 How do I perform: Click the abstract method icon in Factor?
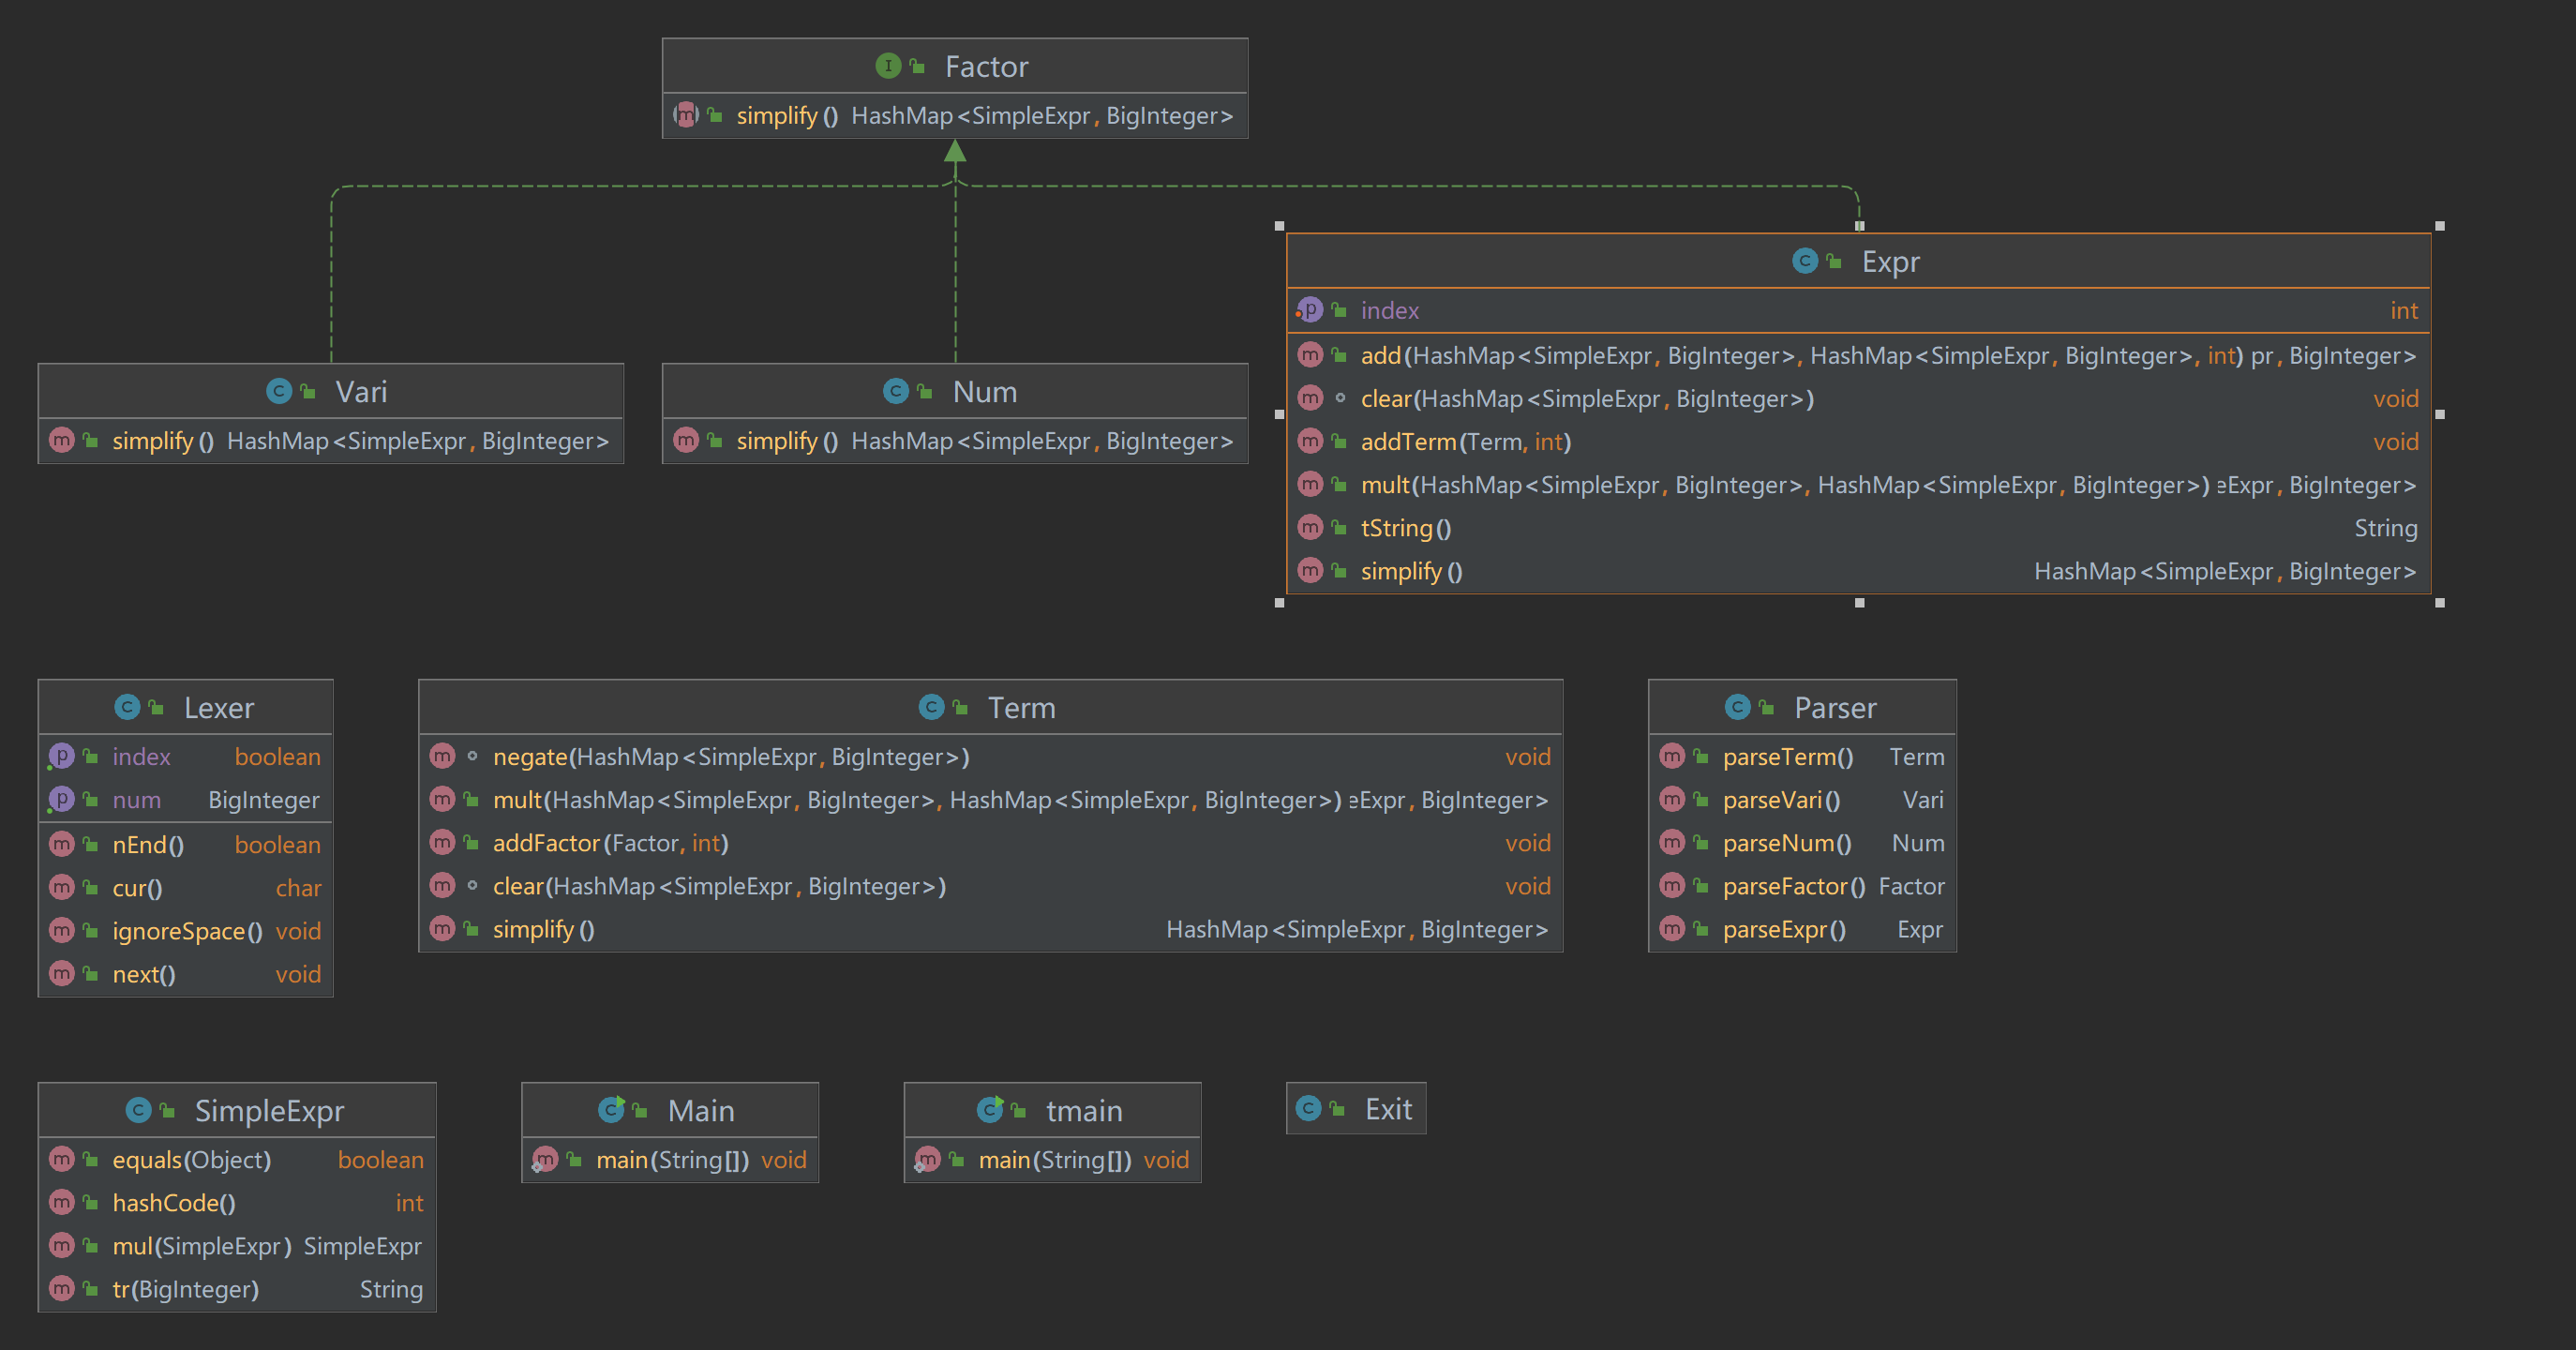point(686,115)
